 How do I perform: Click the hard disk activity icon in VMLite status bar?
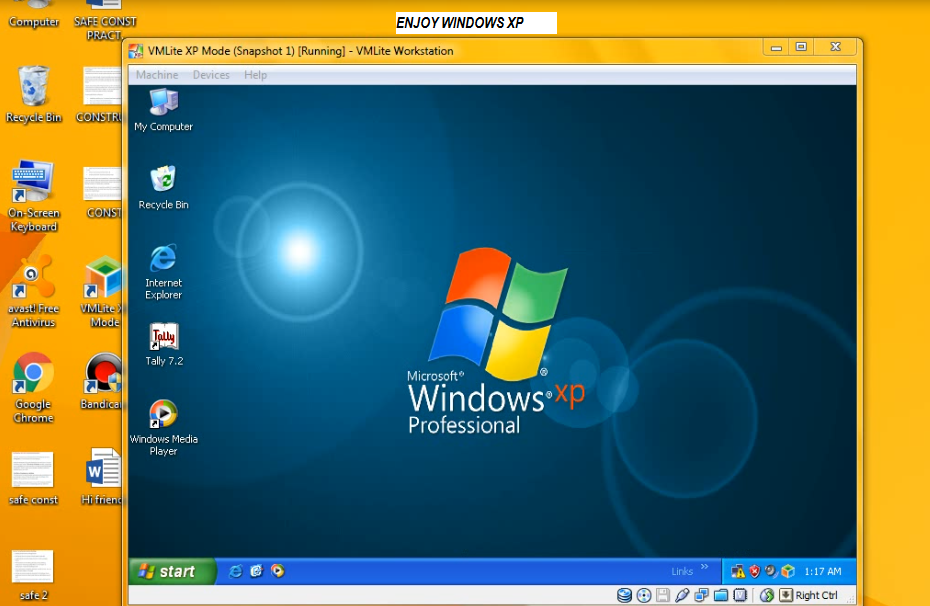point(625,595)
